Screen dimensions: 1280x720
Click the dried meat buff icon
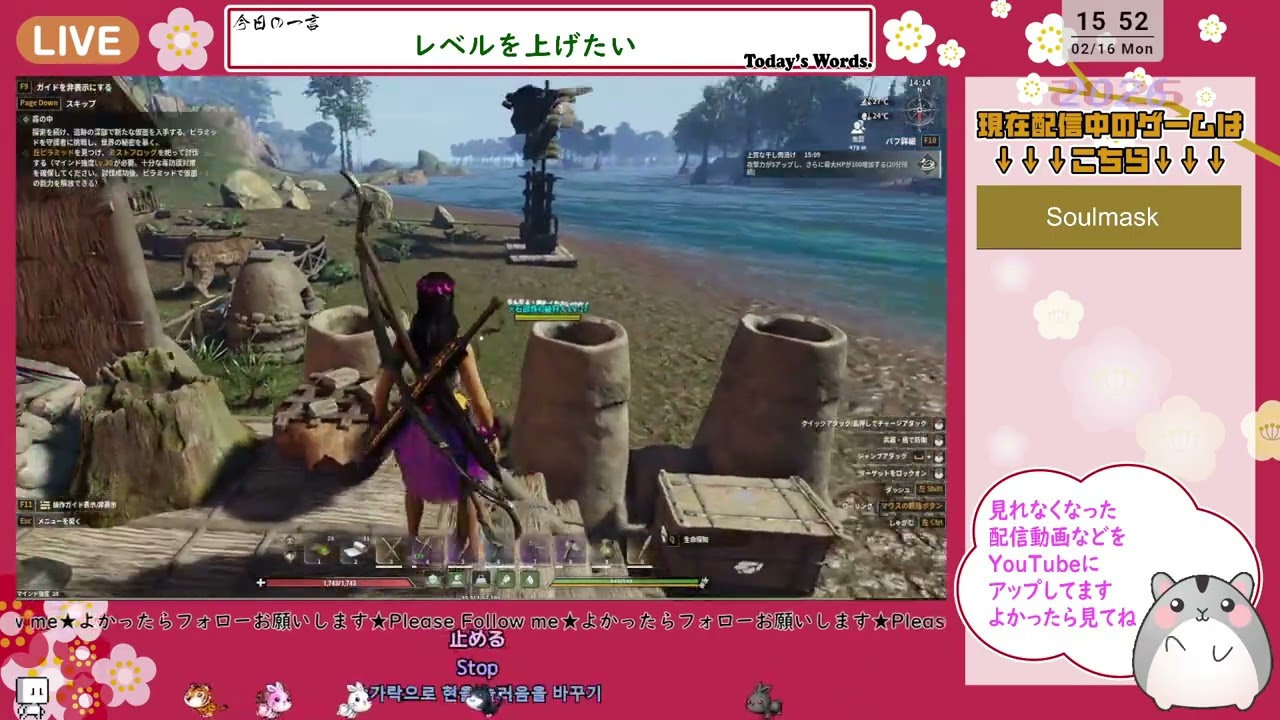coord(929,166)
